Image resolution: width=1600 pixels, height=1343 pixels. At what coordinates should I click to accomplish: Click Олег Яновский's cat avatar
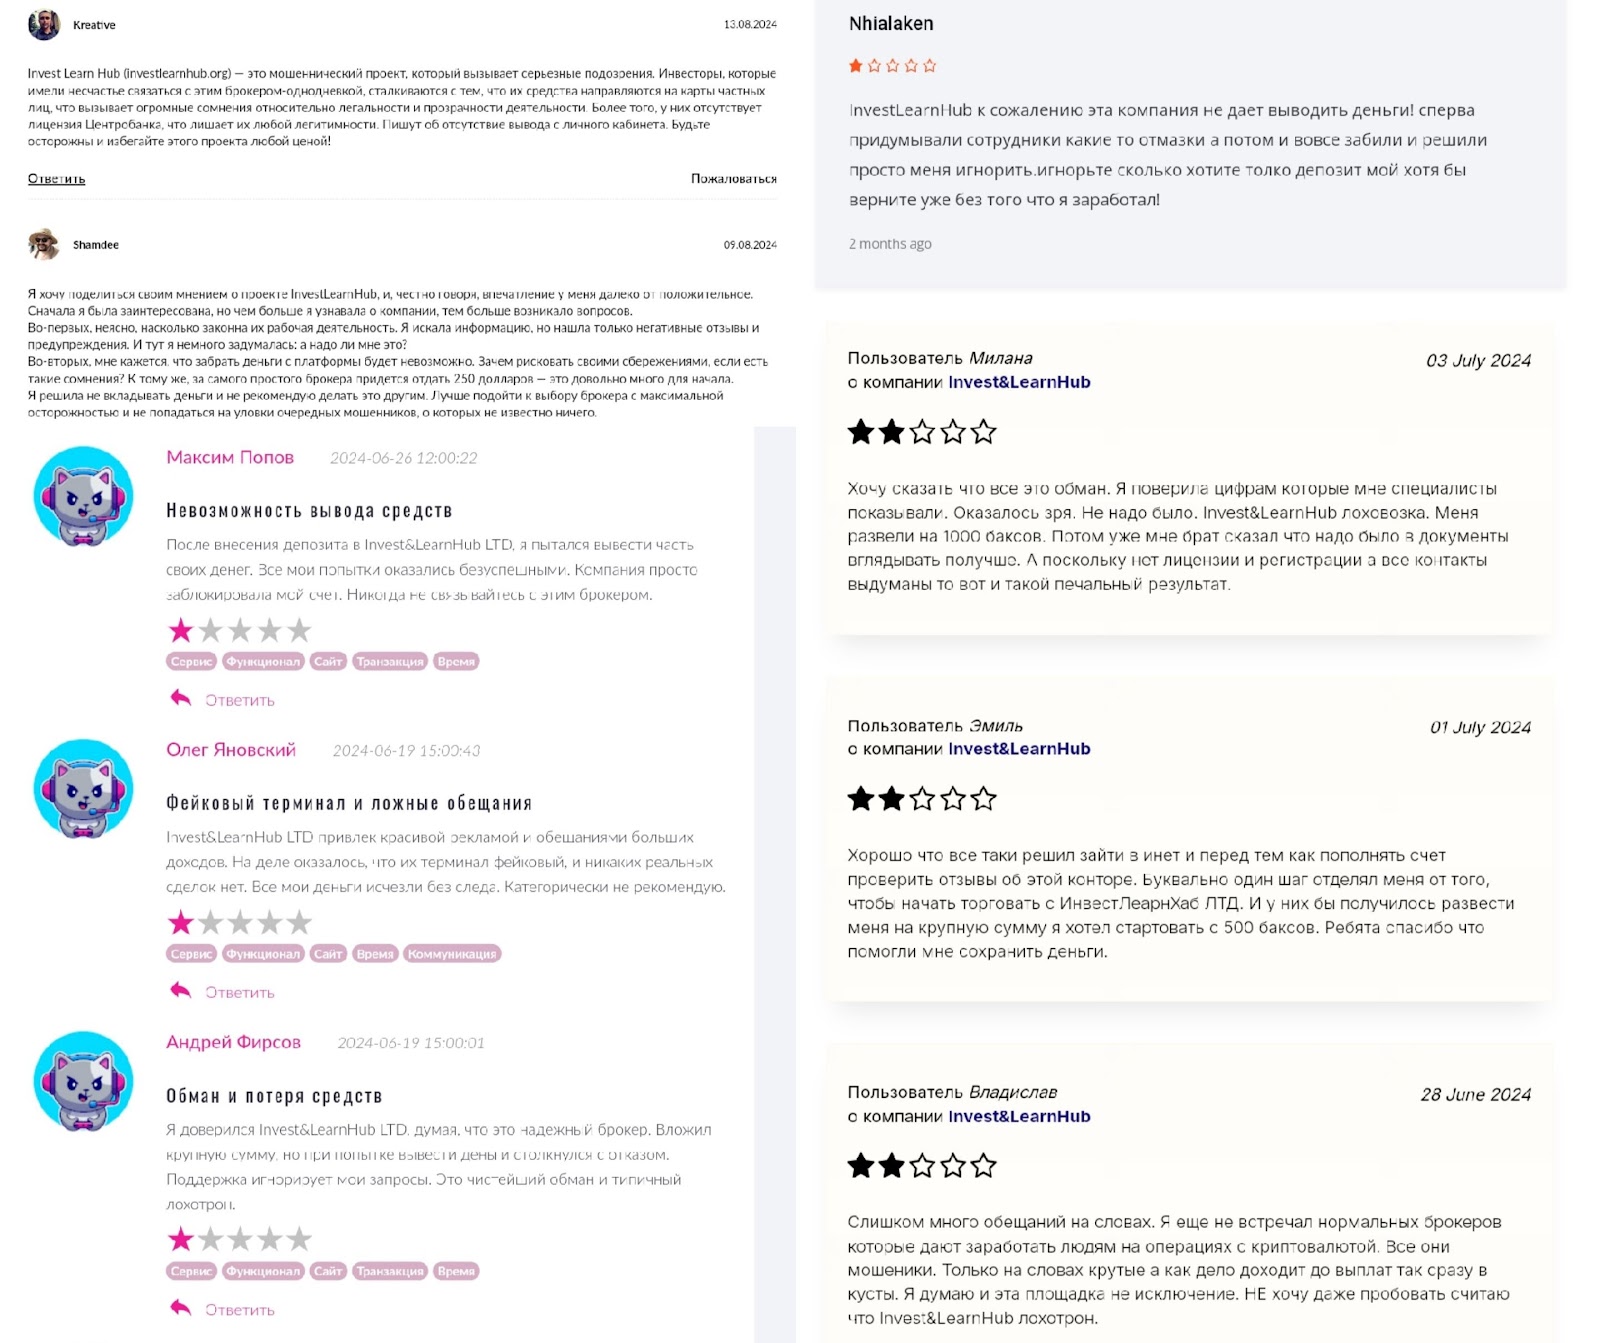84,789
